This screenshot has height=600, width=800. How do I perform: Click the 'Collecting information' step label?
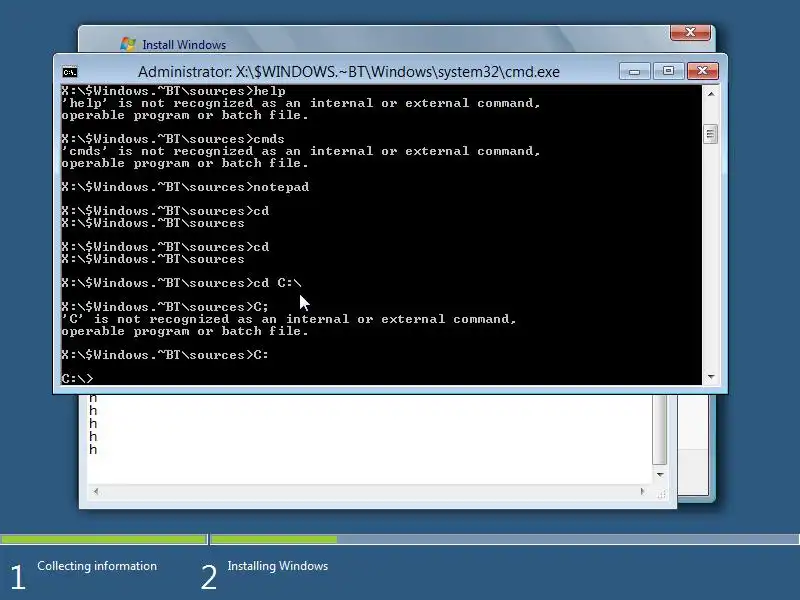(97, 566)
